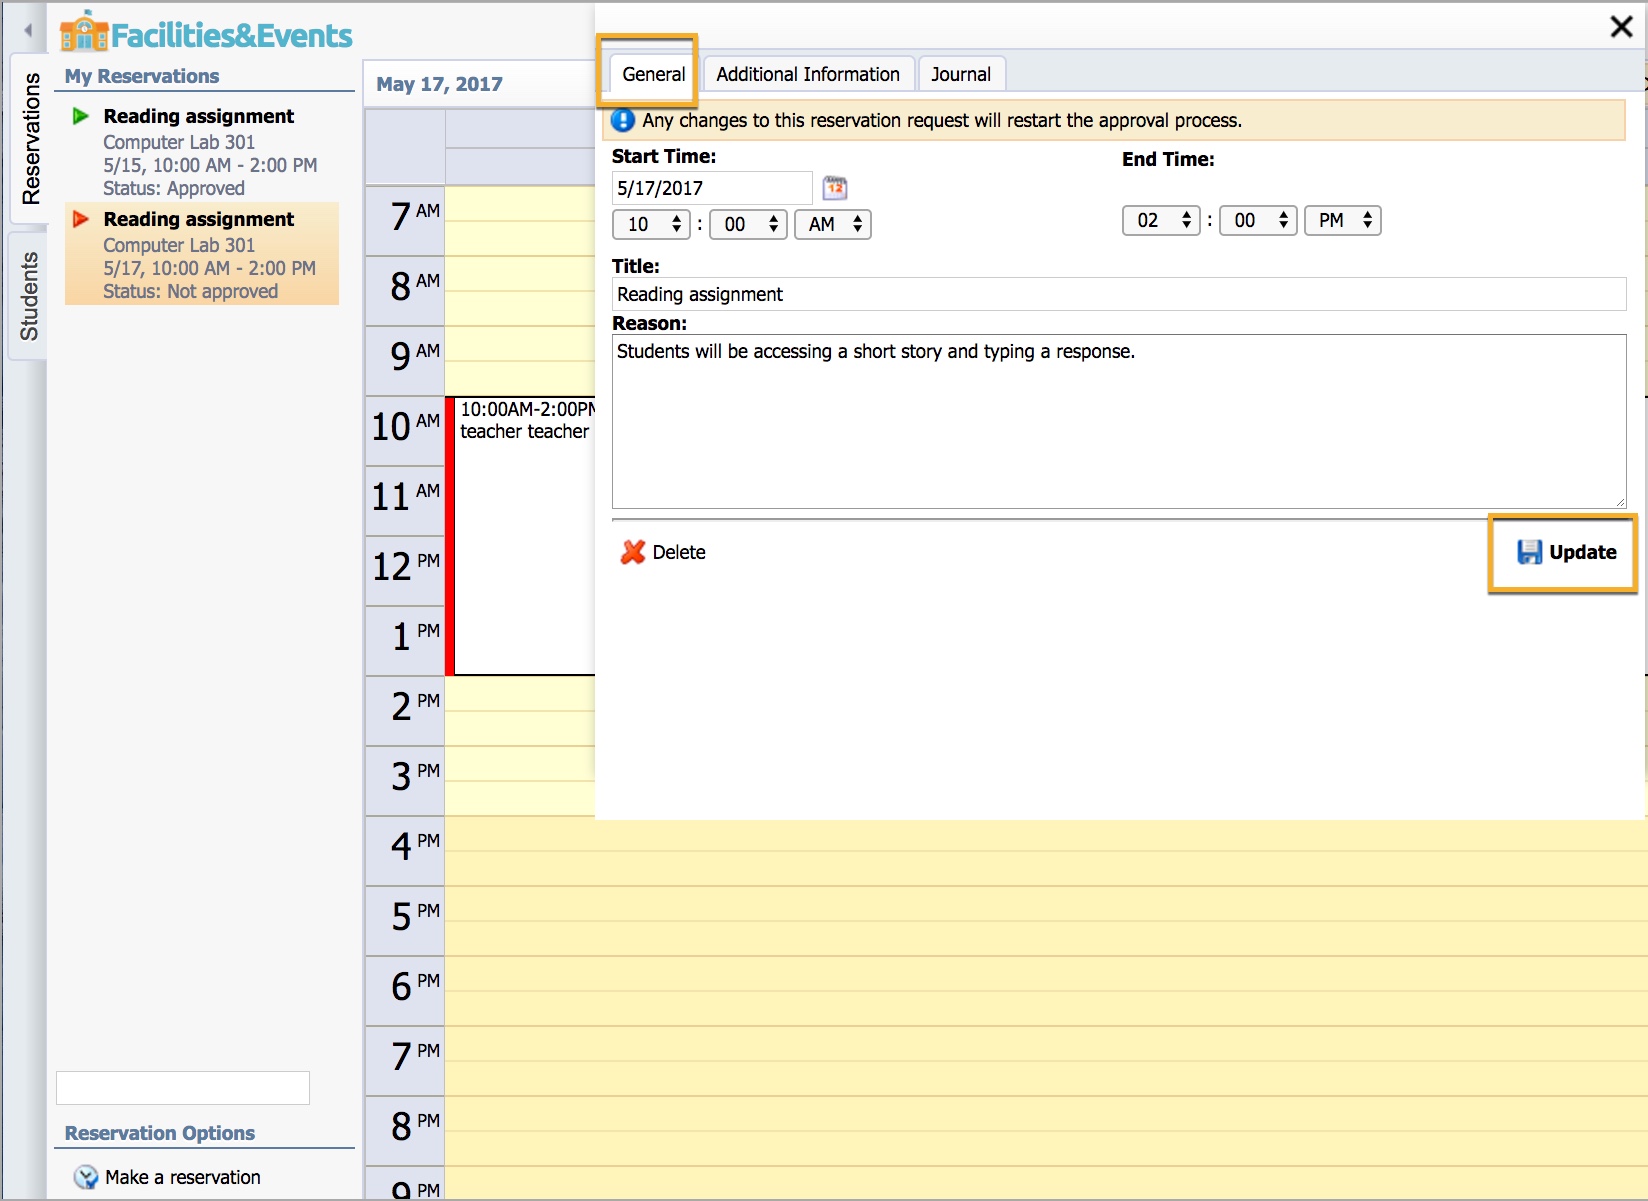Viewport: 1648px width, 1201px height.
Task: Click the 'Status: Approved' text
Action: (x=174, y=188)
